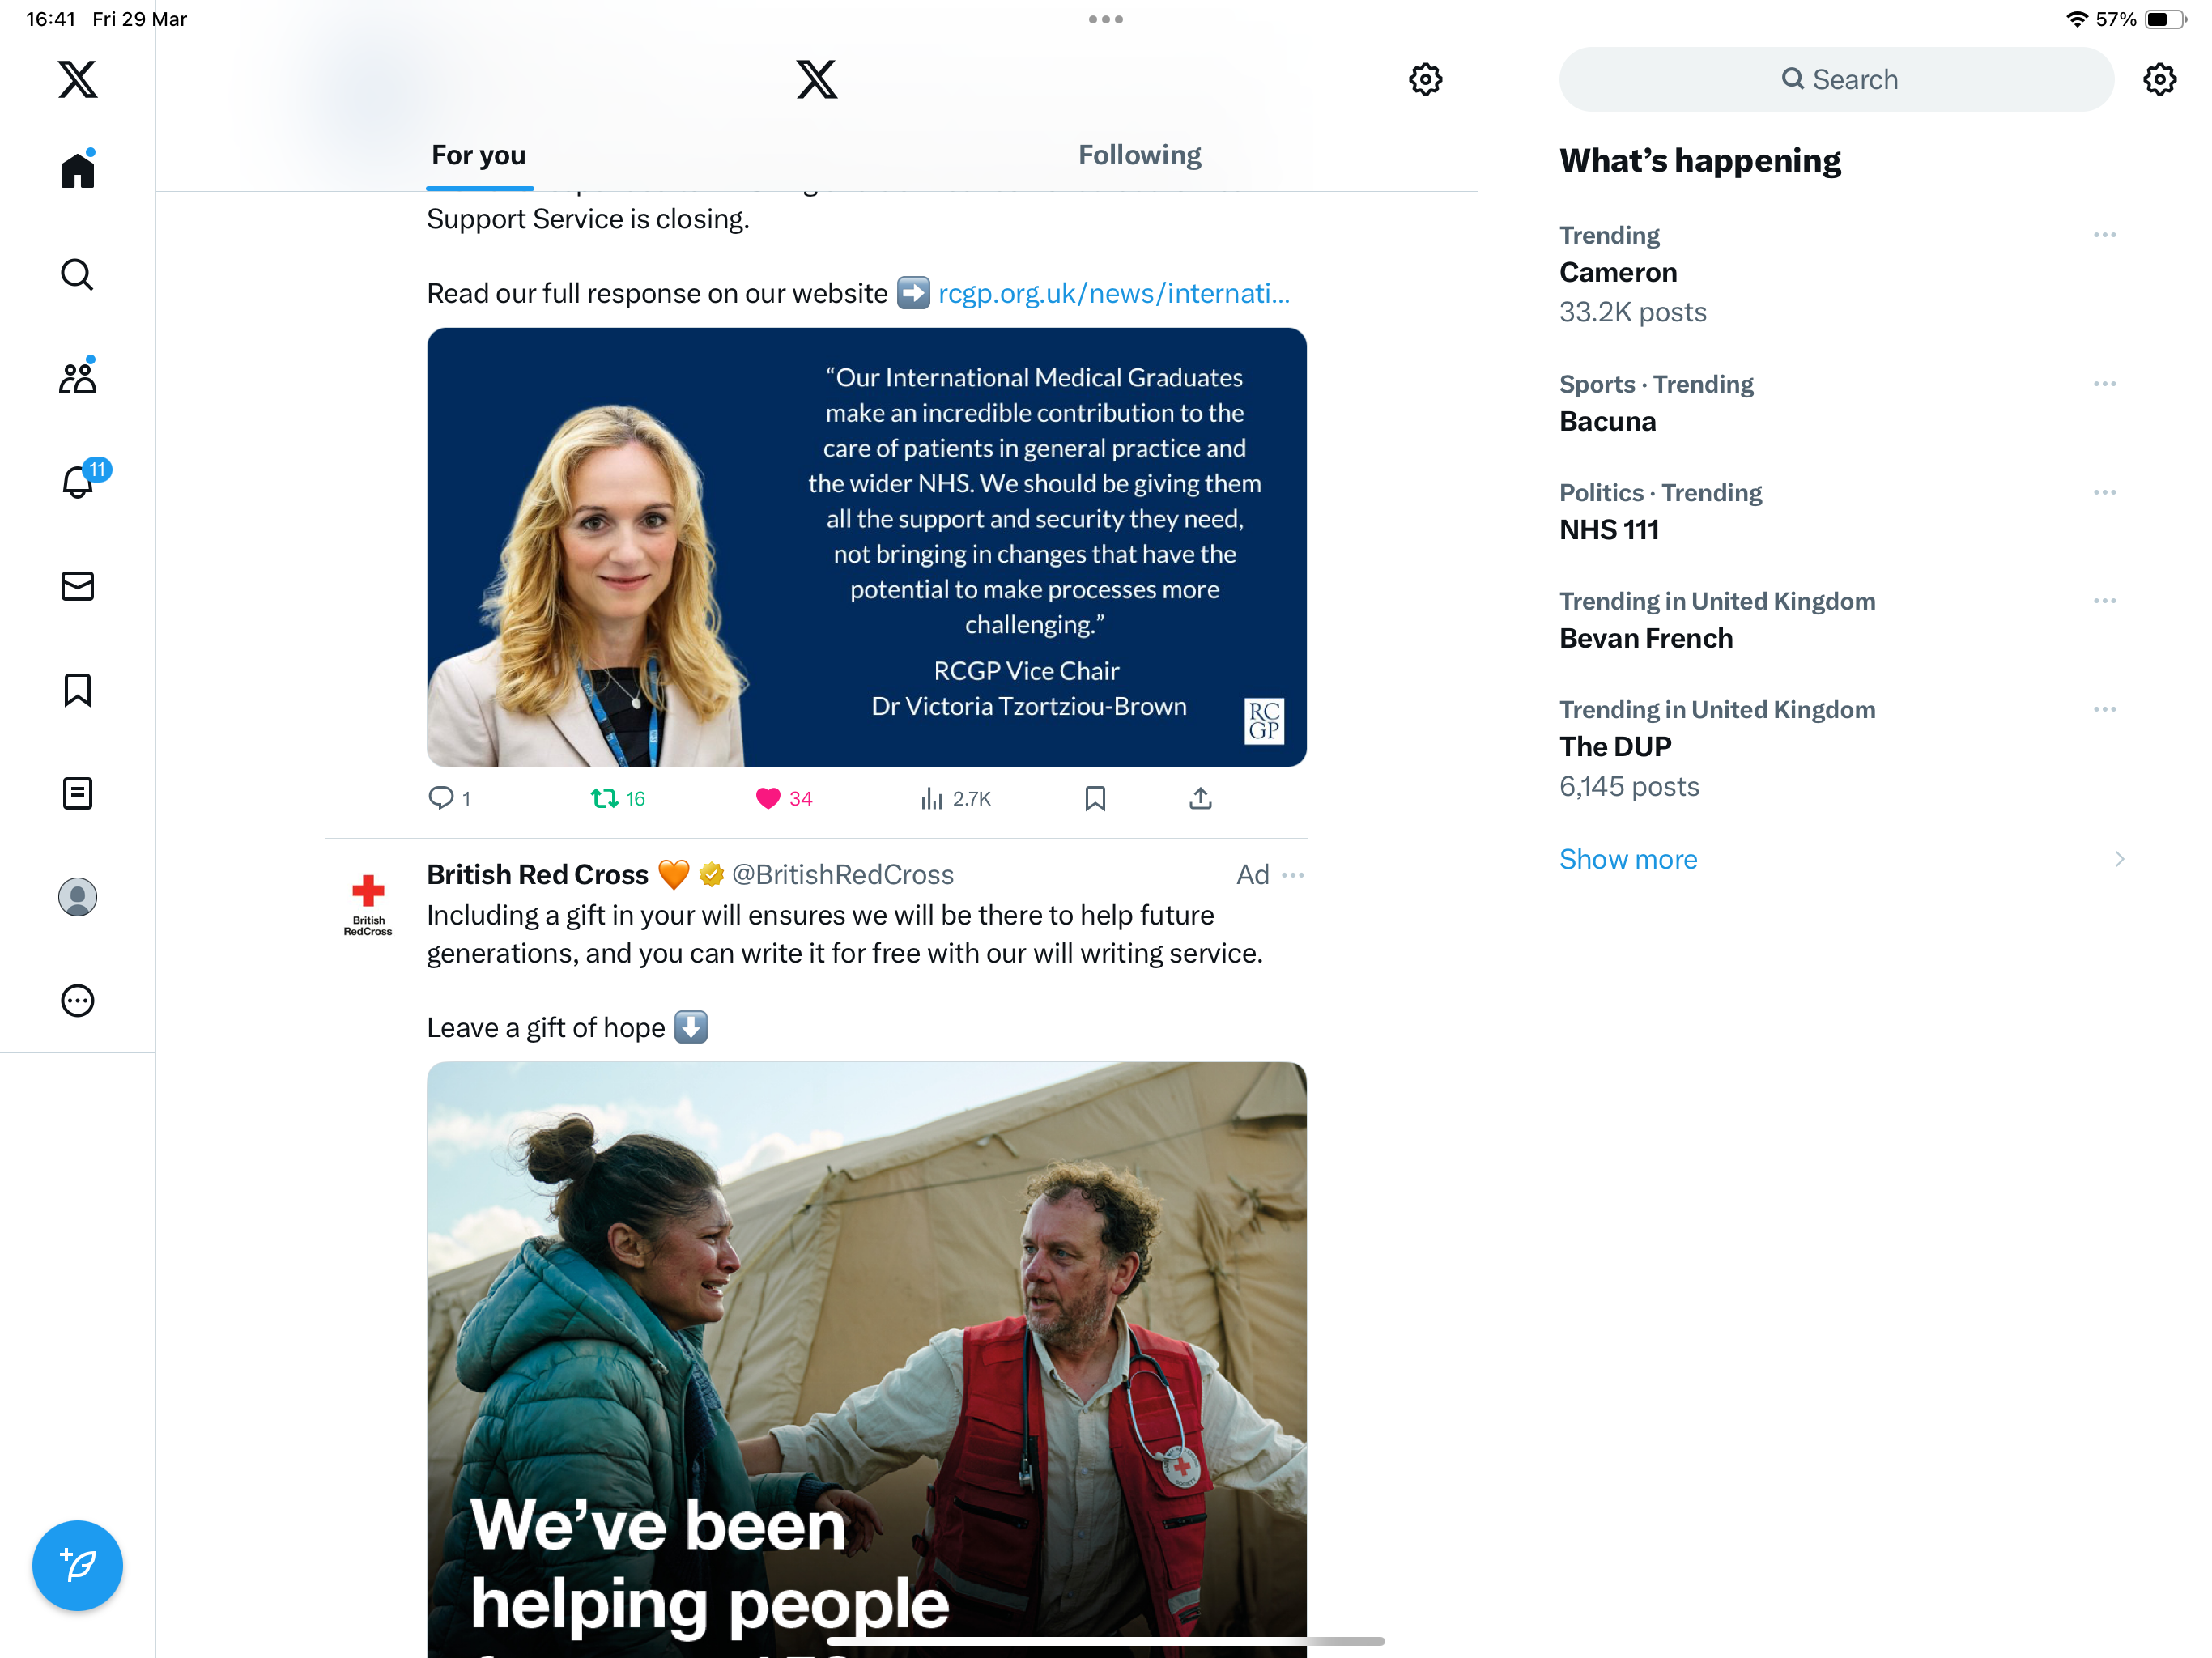Open the Communities people icon
Screen dimensions: 2212x1658
pos(77,377)
